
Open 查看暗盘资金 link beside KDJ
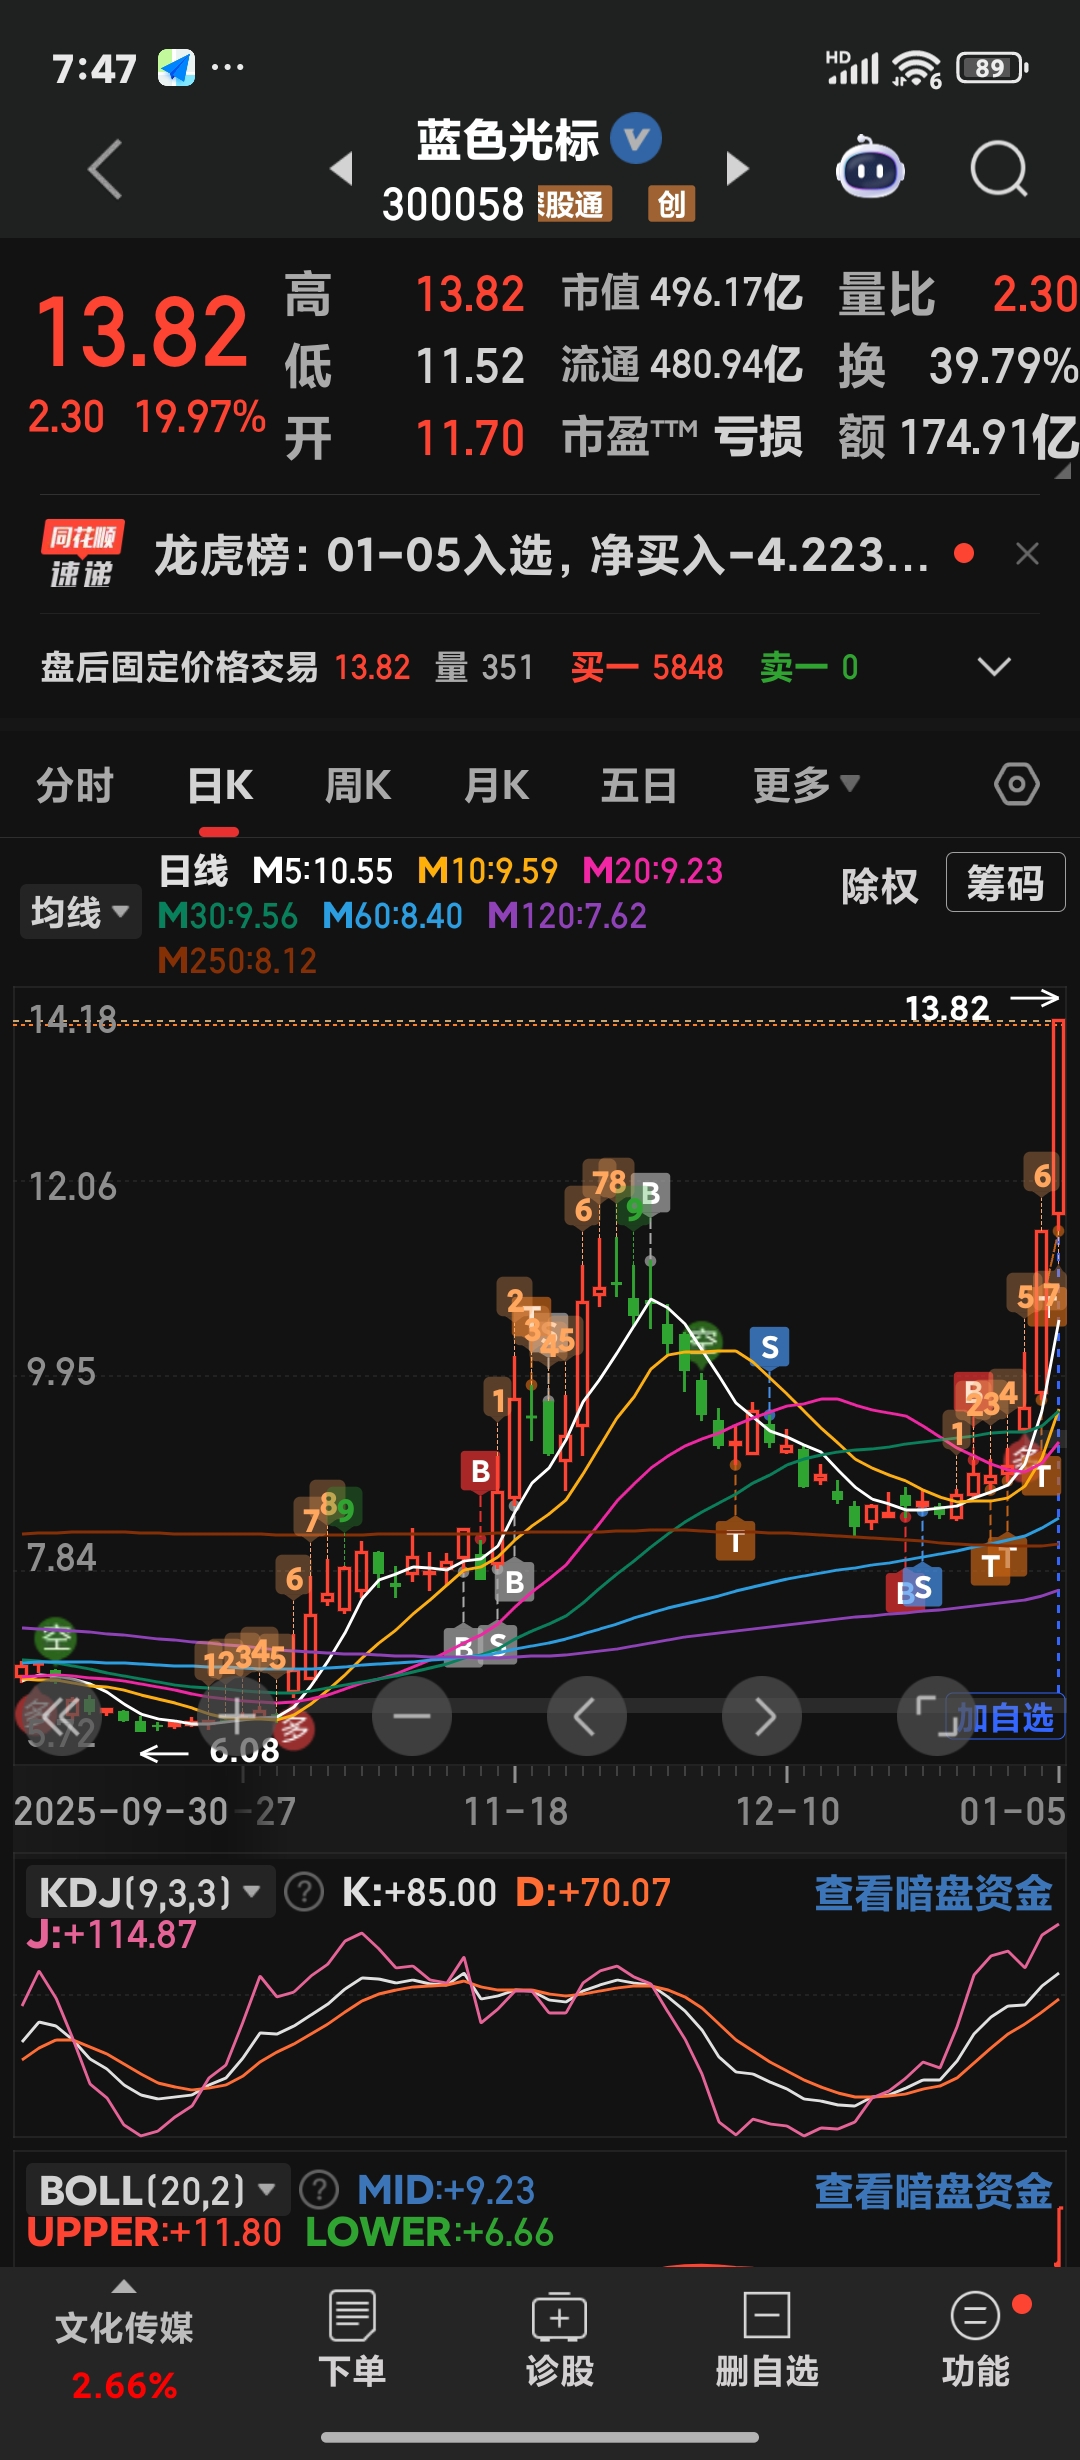[x=933, y=1893]
